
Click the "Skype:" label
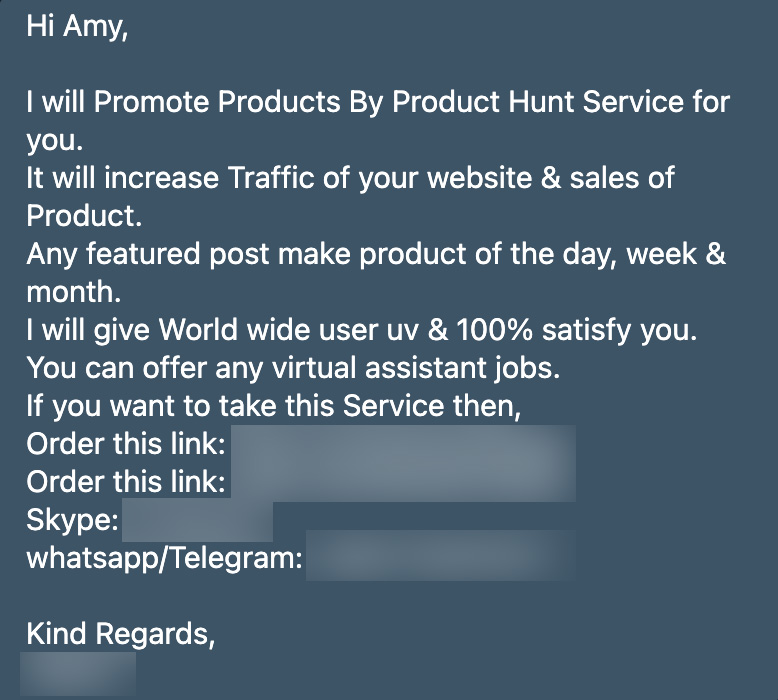point(72,520)
